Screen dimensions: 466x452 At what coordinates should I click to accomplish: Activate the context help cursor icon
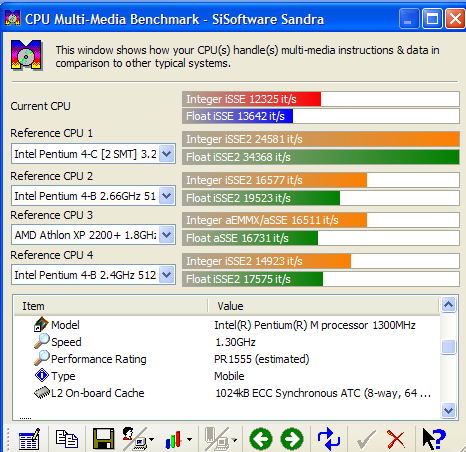click(x=434, y=439)
